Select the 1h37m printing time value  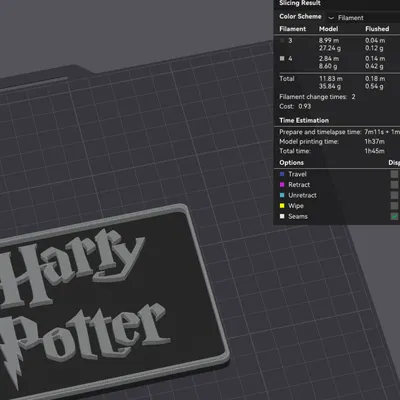tap(375, 142)
